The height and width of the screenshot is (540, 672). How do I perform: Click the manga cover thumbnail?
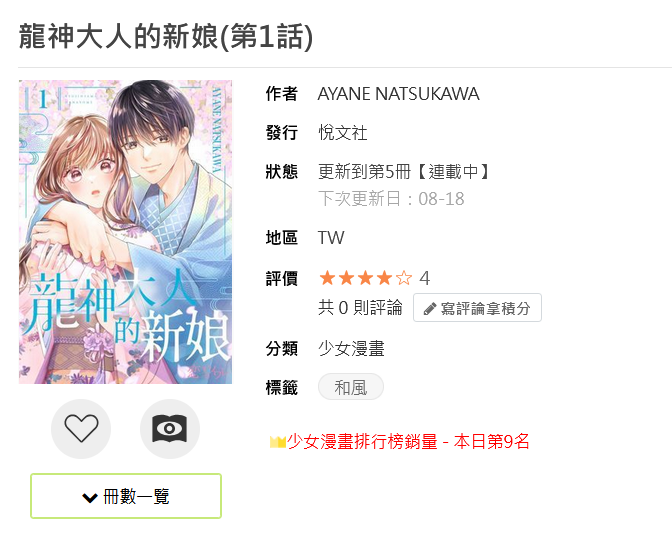pyautogui.click(x=126, y=232)
